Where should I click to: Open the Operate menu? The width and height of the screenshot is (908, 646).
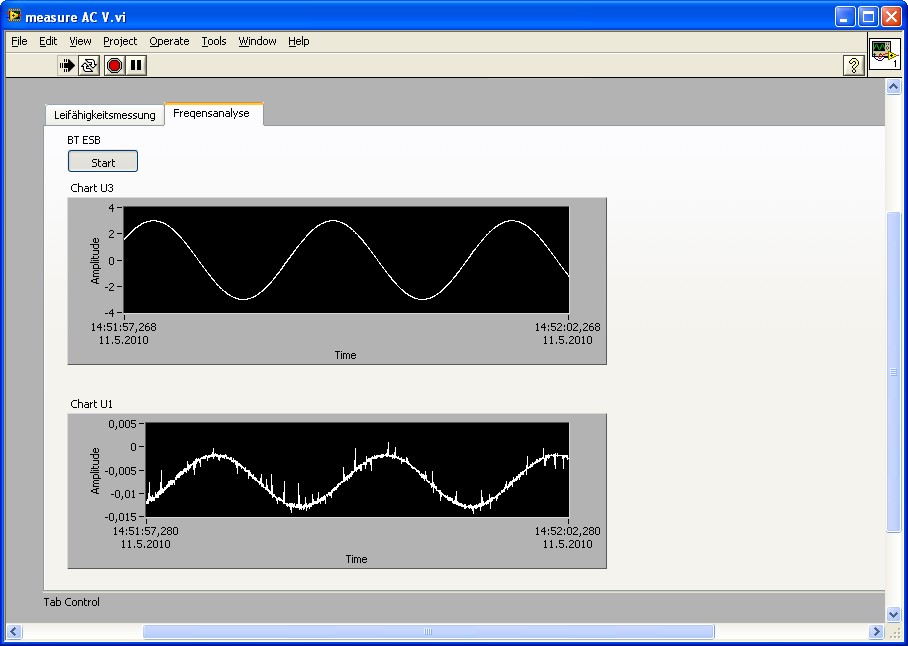[x=169, y=41]
